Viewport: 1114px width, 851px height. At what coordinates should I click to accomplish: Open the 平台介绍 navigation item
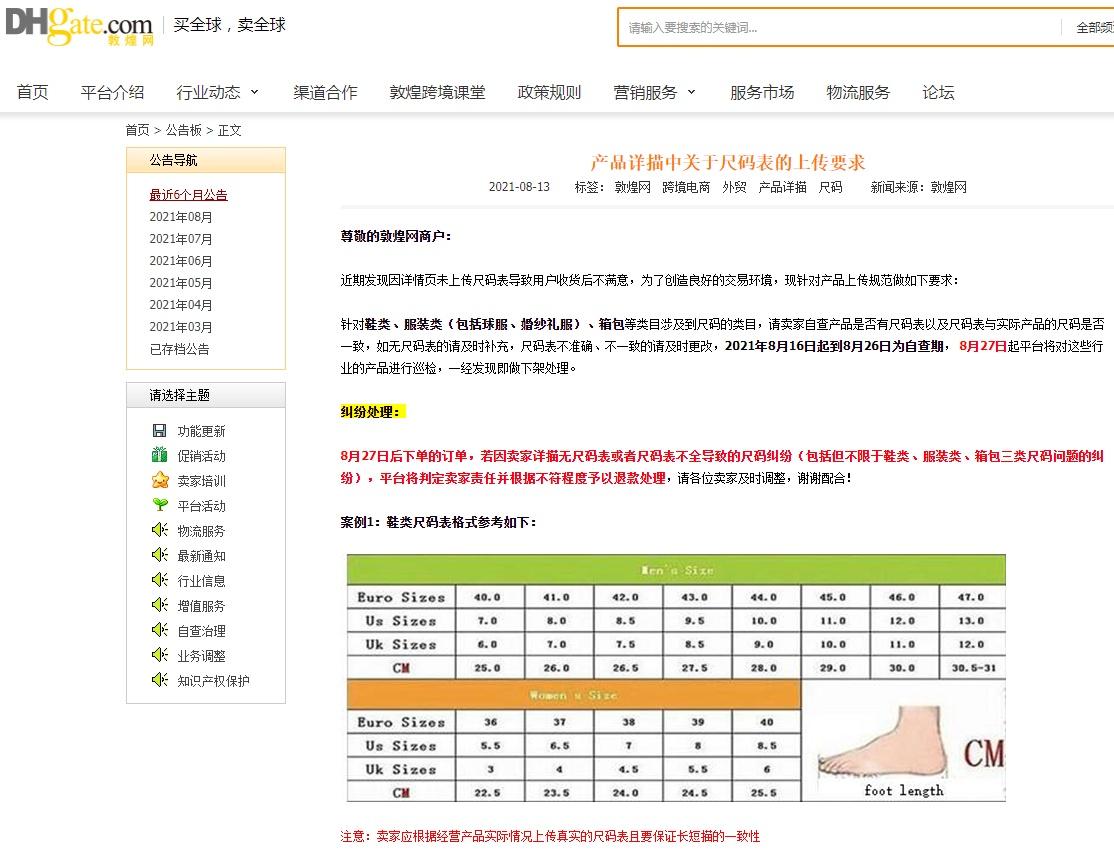[112, 92]
